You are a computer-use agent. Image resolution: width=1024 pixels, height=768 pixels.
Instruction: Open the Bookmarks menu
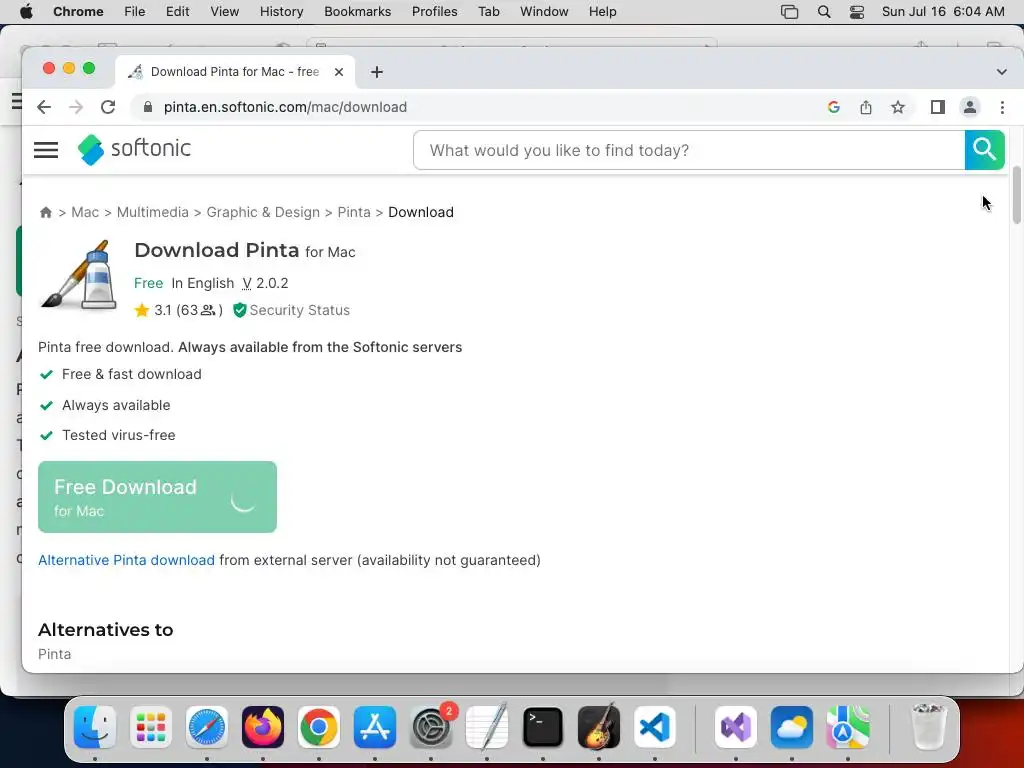click(357, 12)
